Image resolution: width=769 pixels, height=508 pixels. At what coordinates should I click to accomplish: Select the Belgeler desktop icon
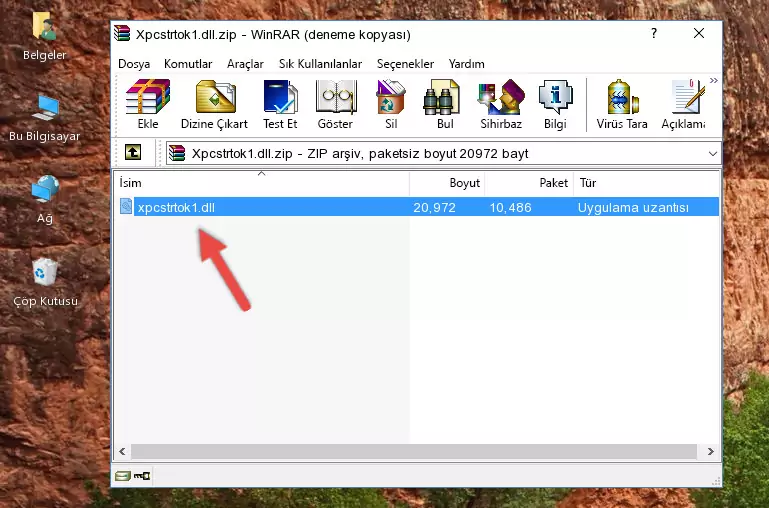44,37
